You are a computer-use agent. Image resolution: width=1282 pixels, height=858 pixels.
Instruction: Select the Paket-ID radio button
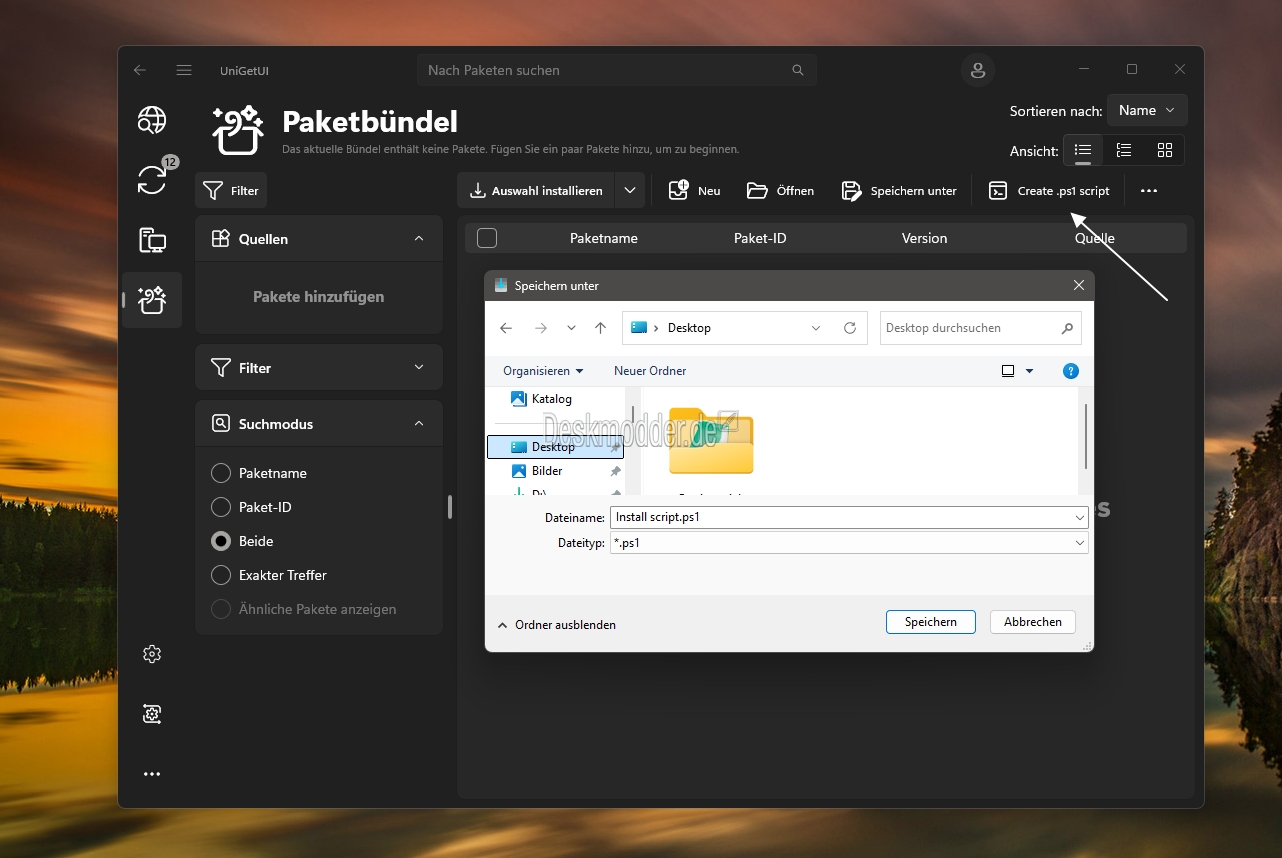click(x=221, y=507)
